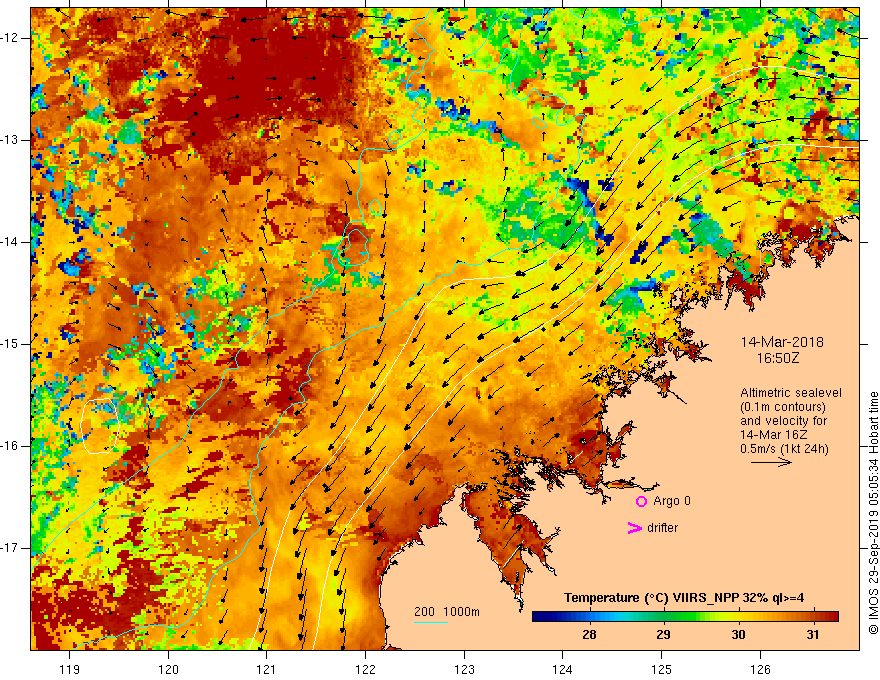Click the 'and velocity for' text line
880x680 pixels.
783,421
